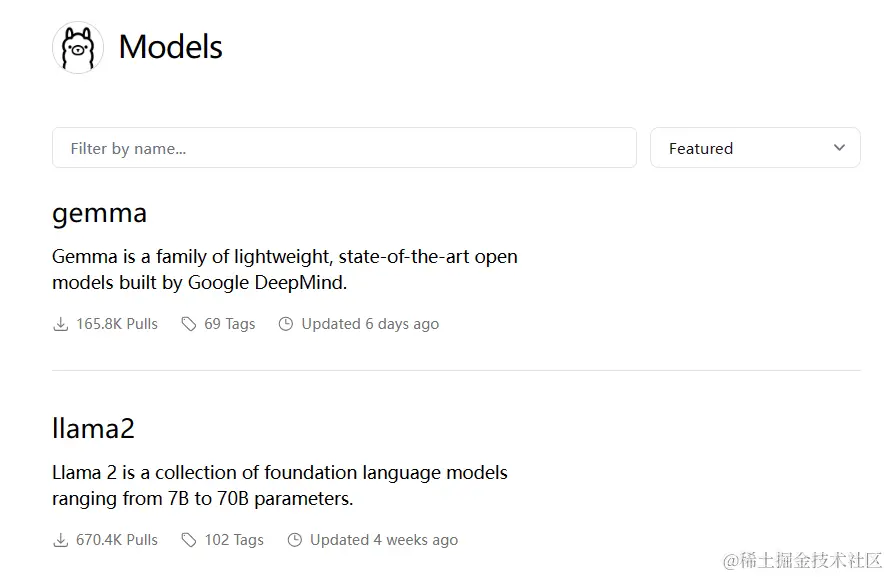Focus the Filter by name input field
889x577 pixels.
344,148
